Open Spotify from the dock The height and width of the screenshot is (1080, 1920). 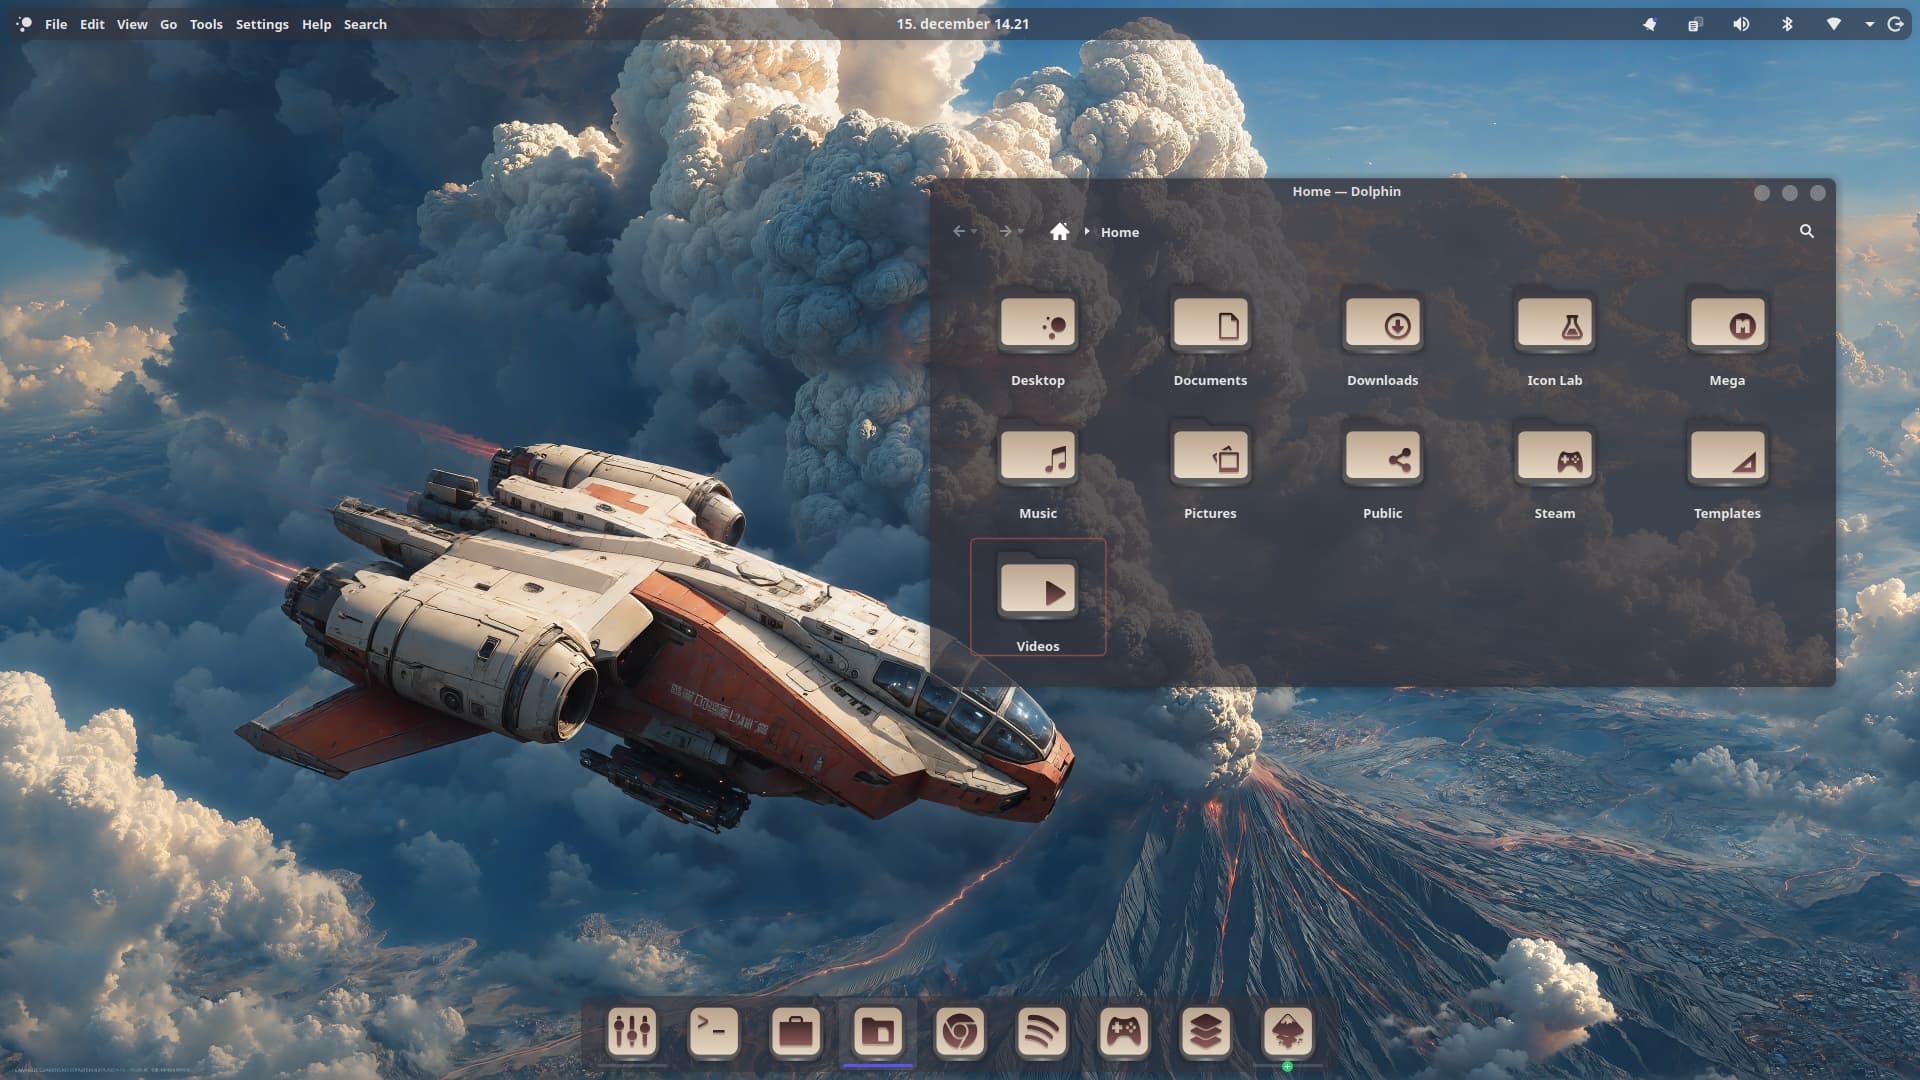click(1041, 1031)
